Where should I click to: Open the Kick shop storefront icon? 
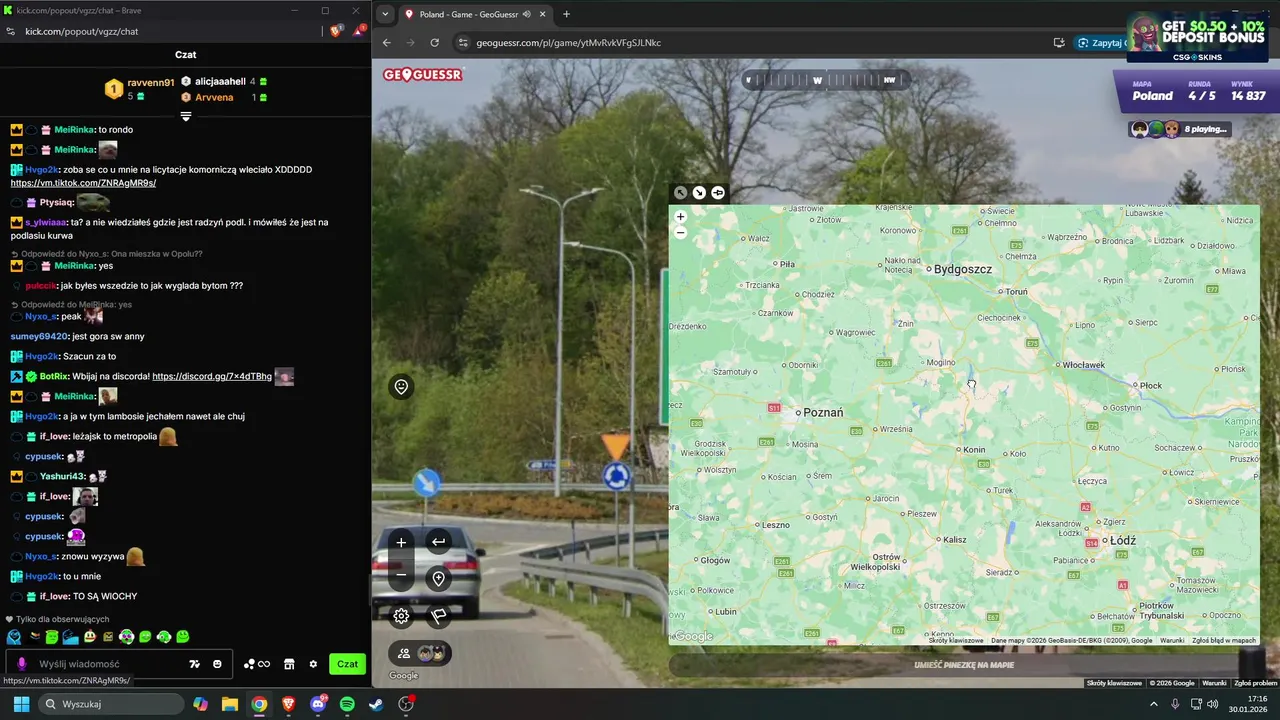pyautogui.click(x=289, y=664)
